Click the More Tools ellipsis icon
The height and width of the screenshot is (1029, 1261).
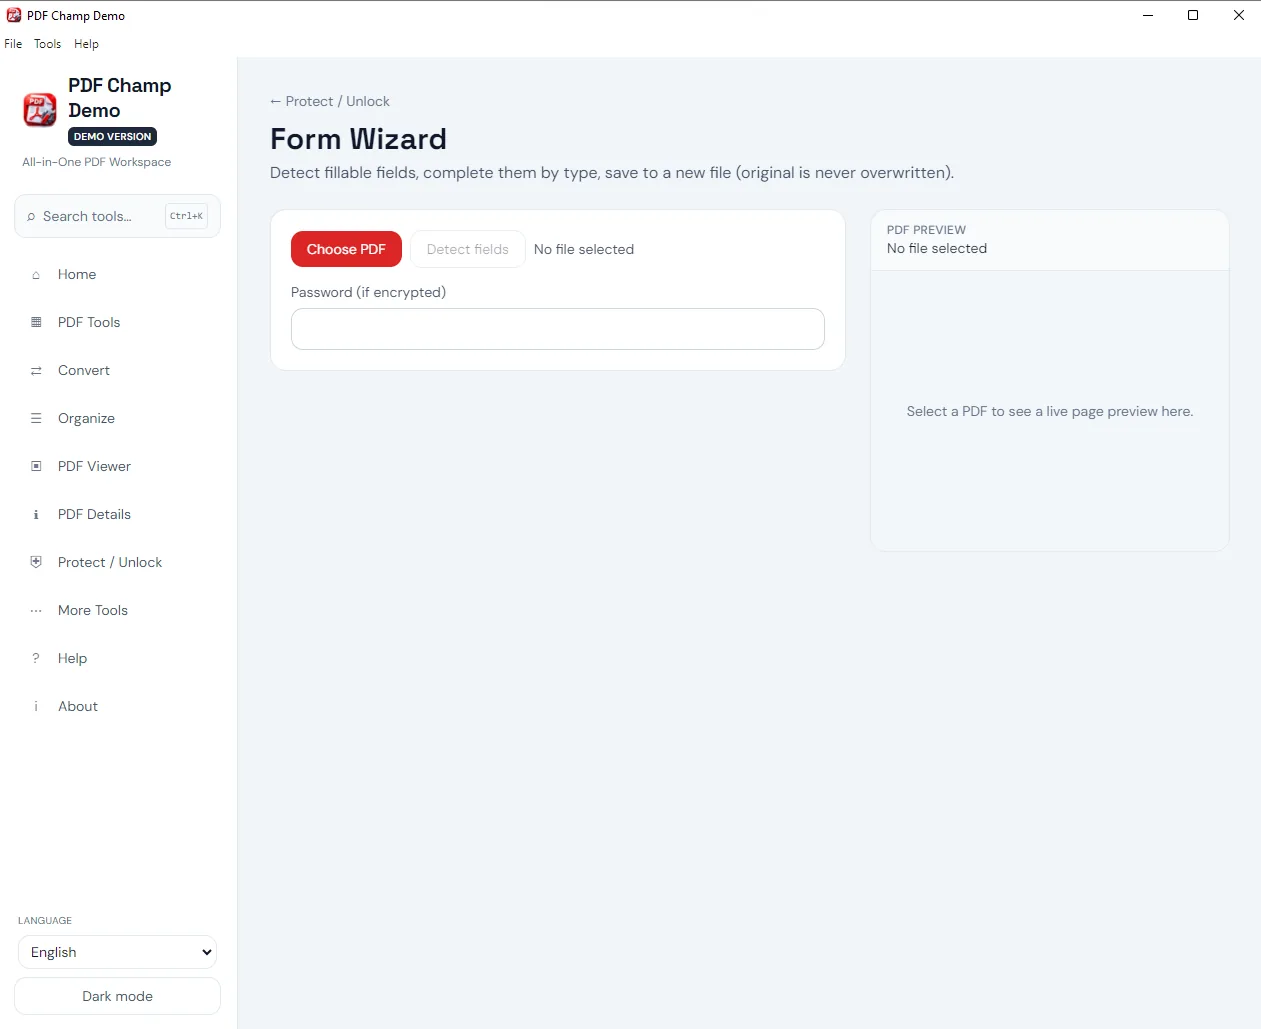(x=36, y=611)
